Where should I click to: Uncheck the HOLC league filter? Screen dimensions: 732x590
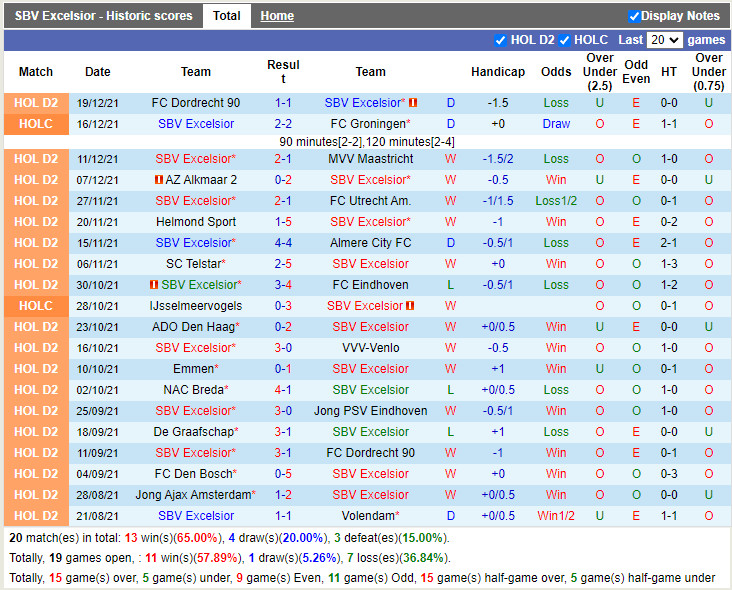pos(564,40)
